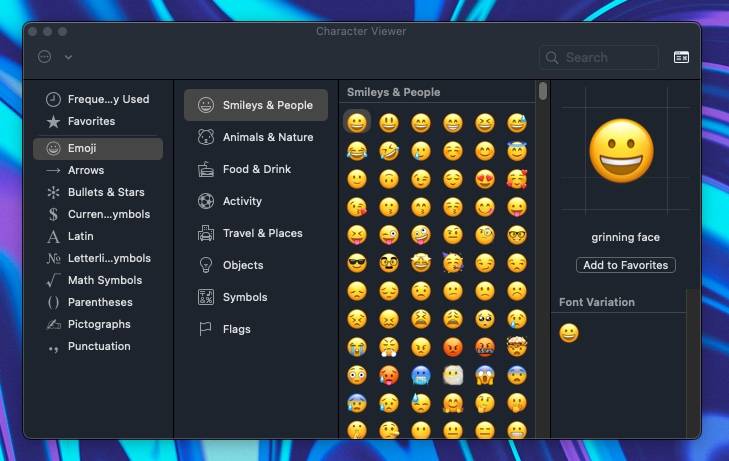This screenshot has width=729, height=461.
Task: Click the large grinning face preview
Action: tap(622, 151)
